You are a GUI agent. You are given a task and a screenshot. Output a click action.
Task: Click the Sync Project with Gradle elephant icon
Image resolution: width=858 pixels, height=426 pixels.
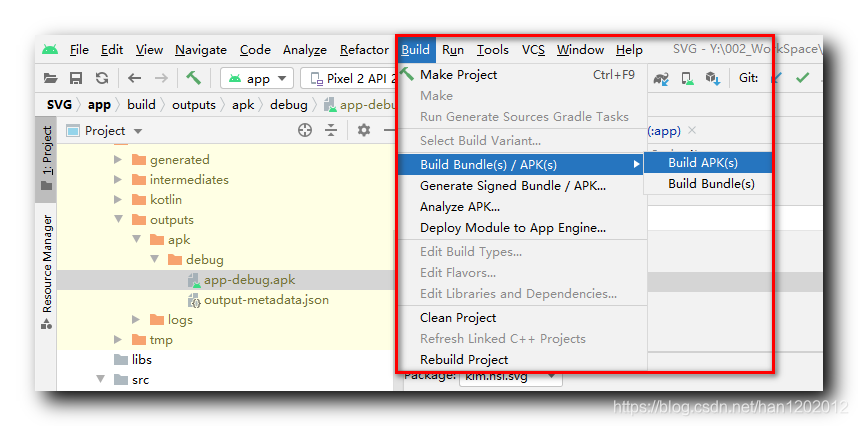click(x=662, y=79)
